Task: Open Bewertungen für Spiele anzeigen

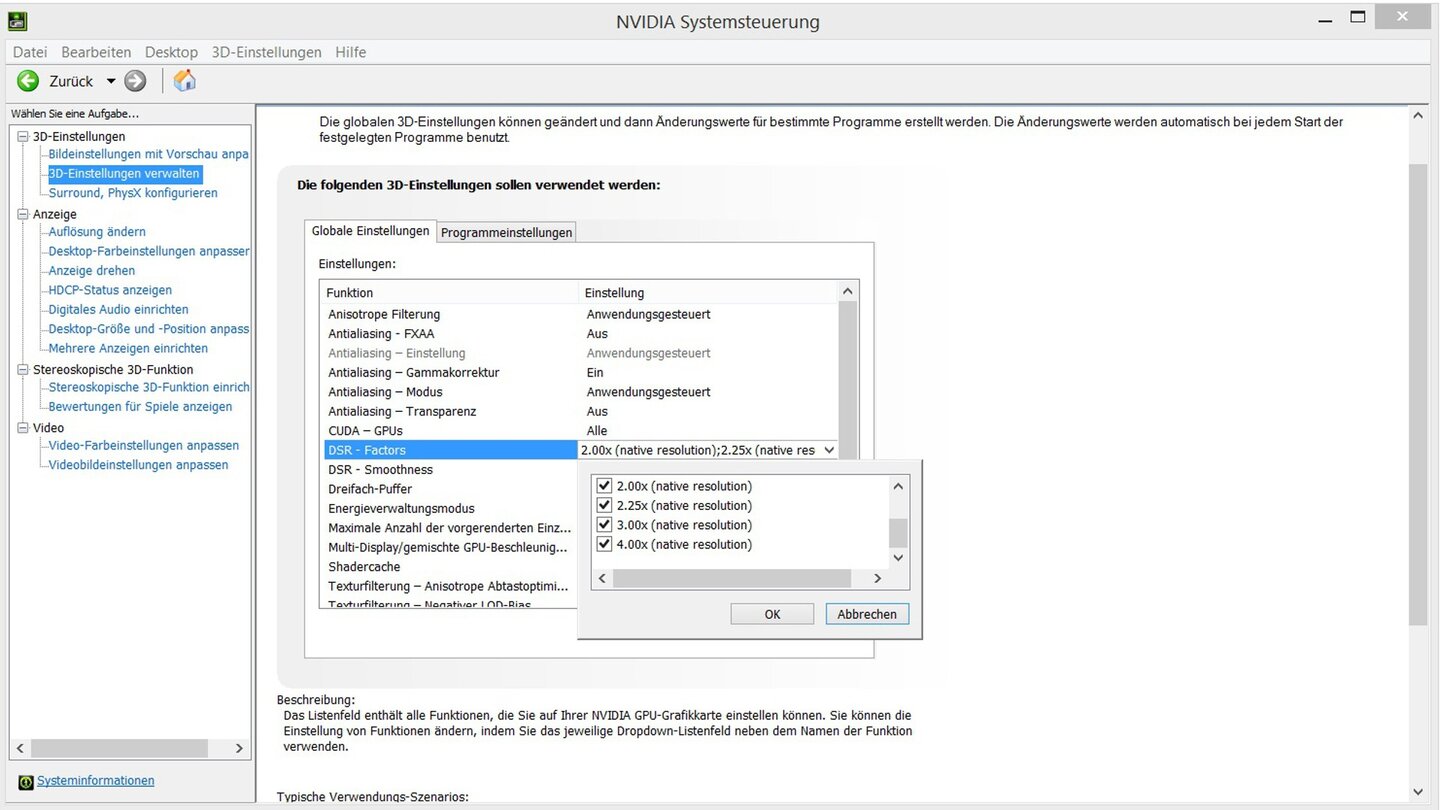Action: point(140,407)
